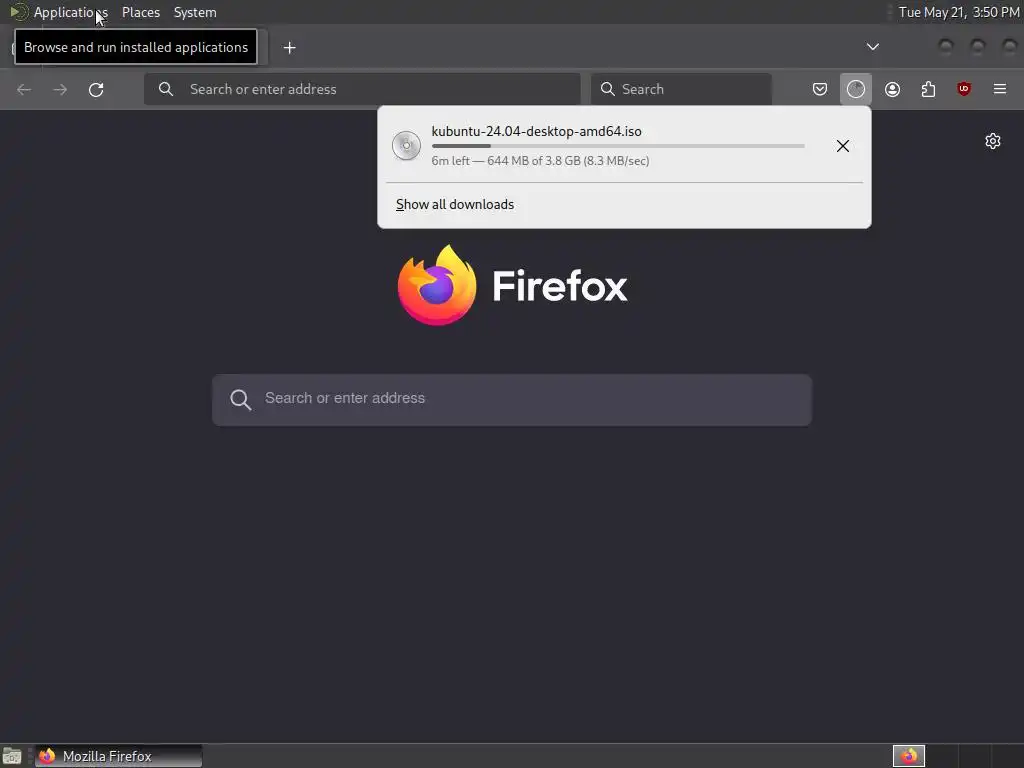Click download status '6m left — 644 MB'
Screen dimensions: 1024x768
pos(540,161)
